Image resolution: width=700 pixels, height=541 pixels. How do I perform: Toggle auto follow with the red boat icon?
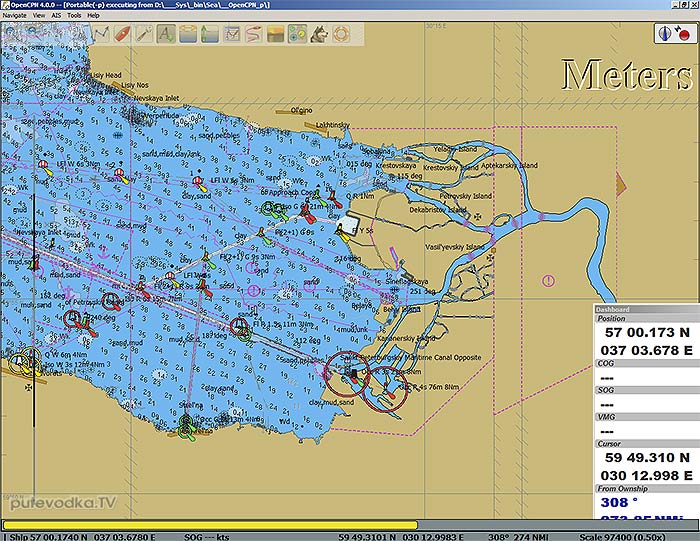pos(122,34)
